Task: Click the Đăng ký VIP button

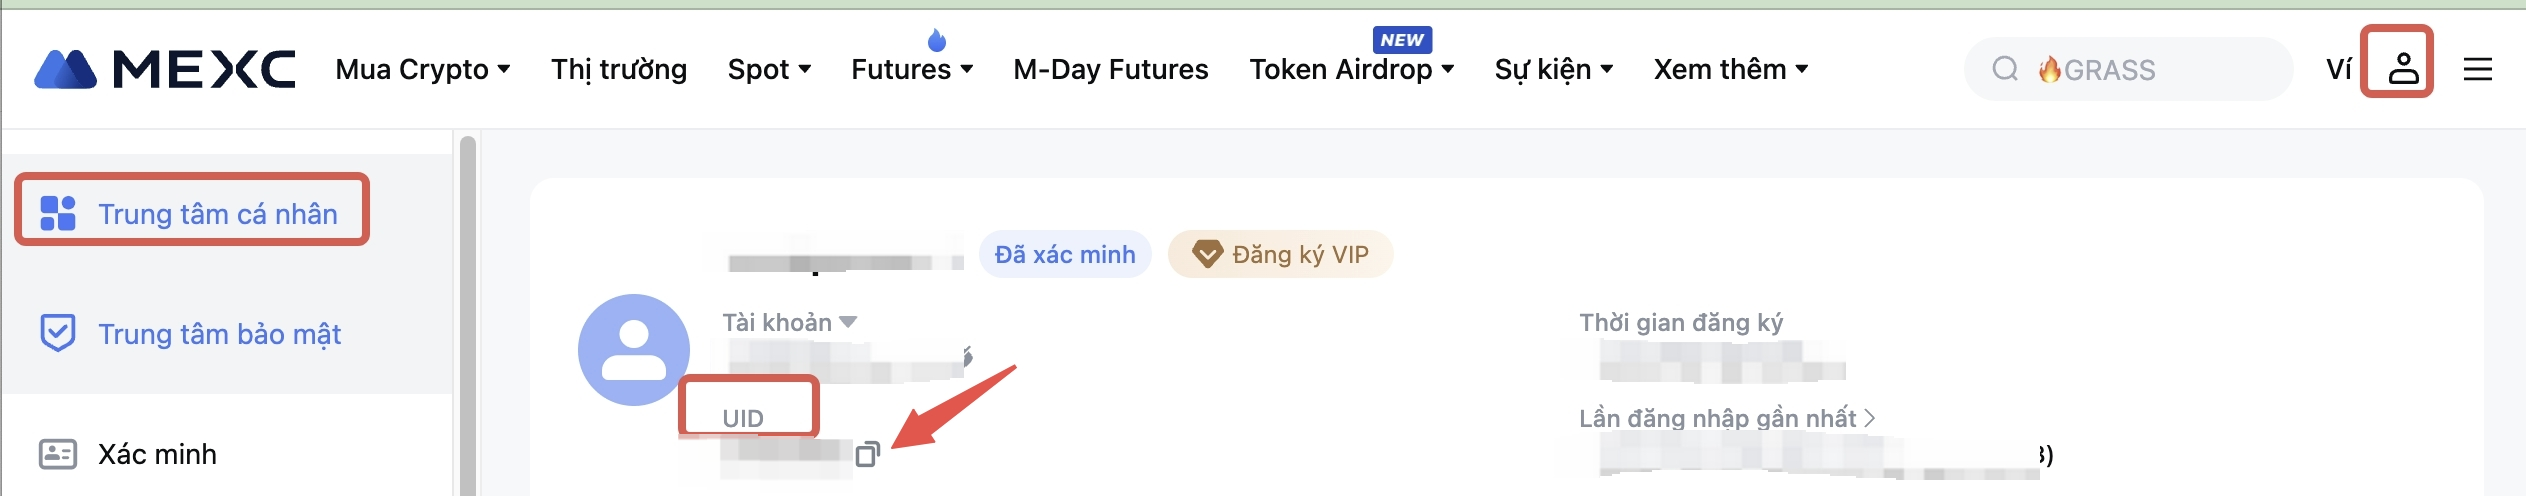Action: pos(1280,254)
